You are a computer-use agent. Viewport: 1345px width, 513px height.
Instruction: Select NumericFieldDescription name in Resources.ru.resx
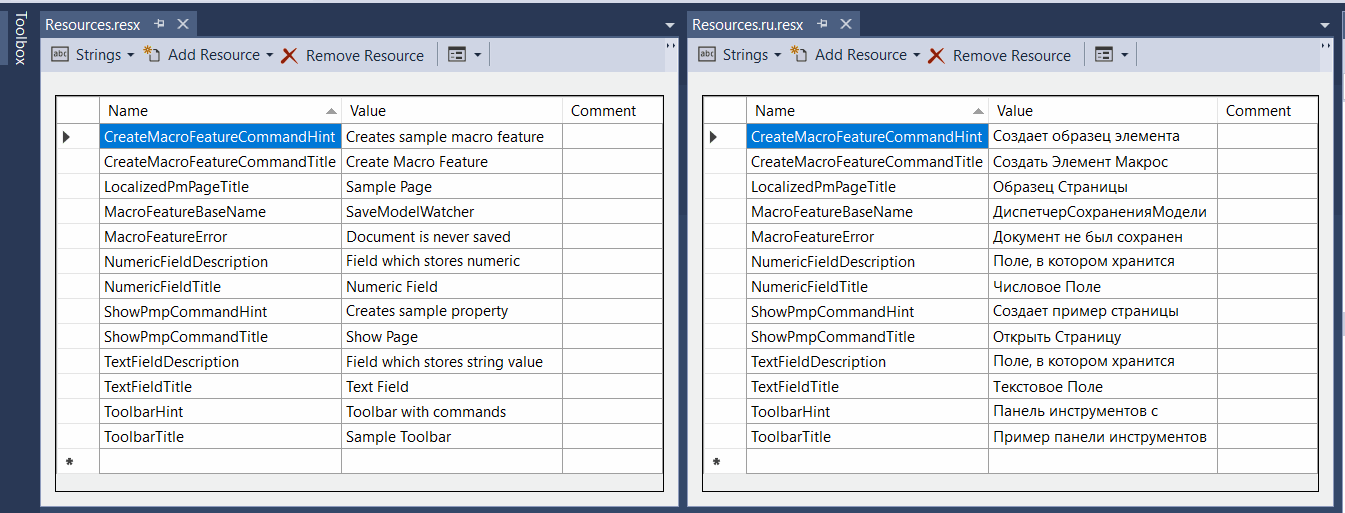867,261
